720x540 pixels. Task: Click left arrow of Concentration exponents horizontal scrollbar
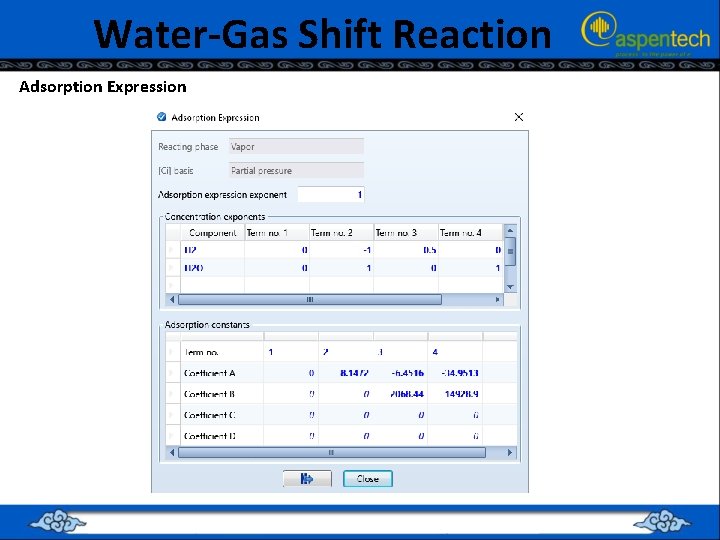[x=172, y=299]
